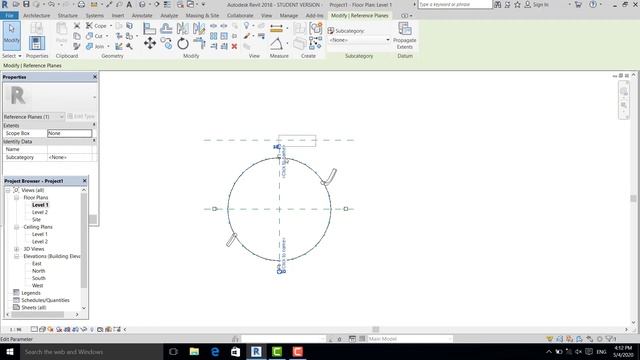Click the Name field in Identity Data
This screenshot has height=360, width=640.
69,149
